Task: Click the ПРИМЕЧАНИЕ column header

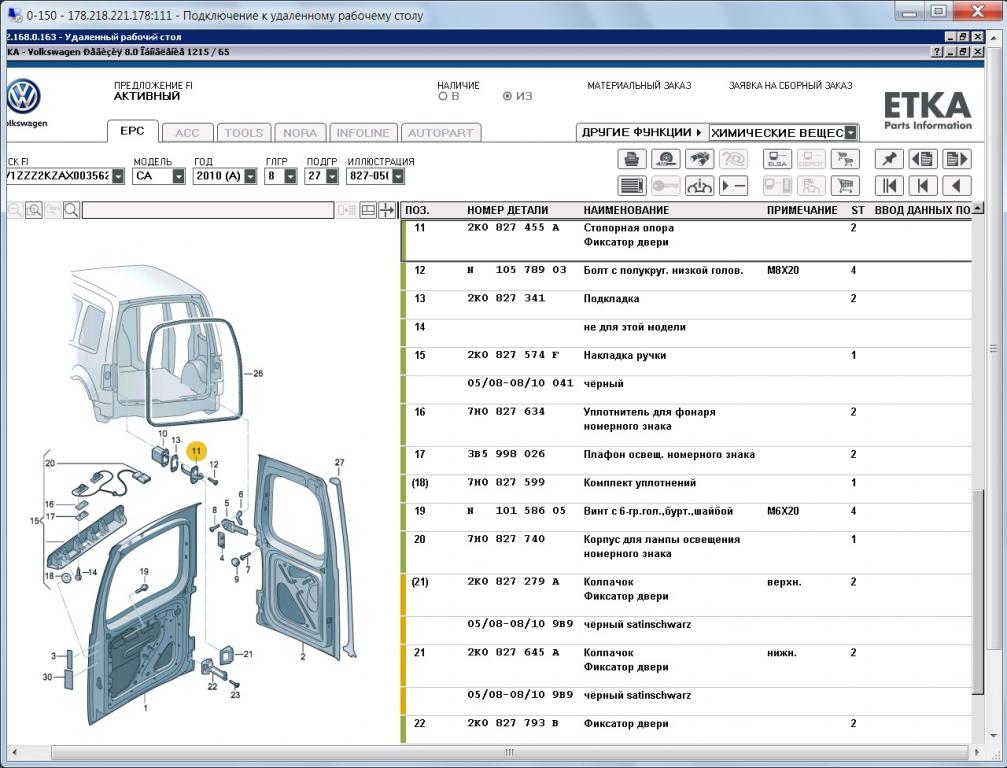Action: click(x=802, y=210)
